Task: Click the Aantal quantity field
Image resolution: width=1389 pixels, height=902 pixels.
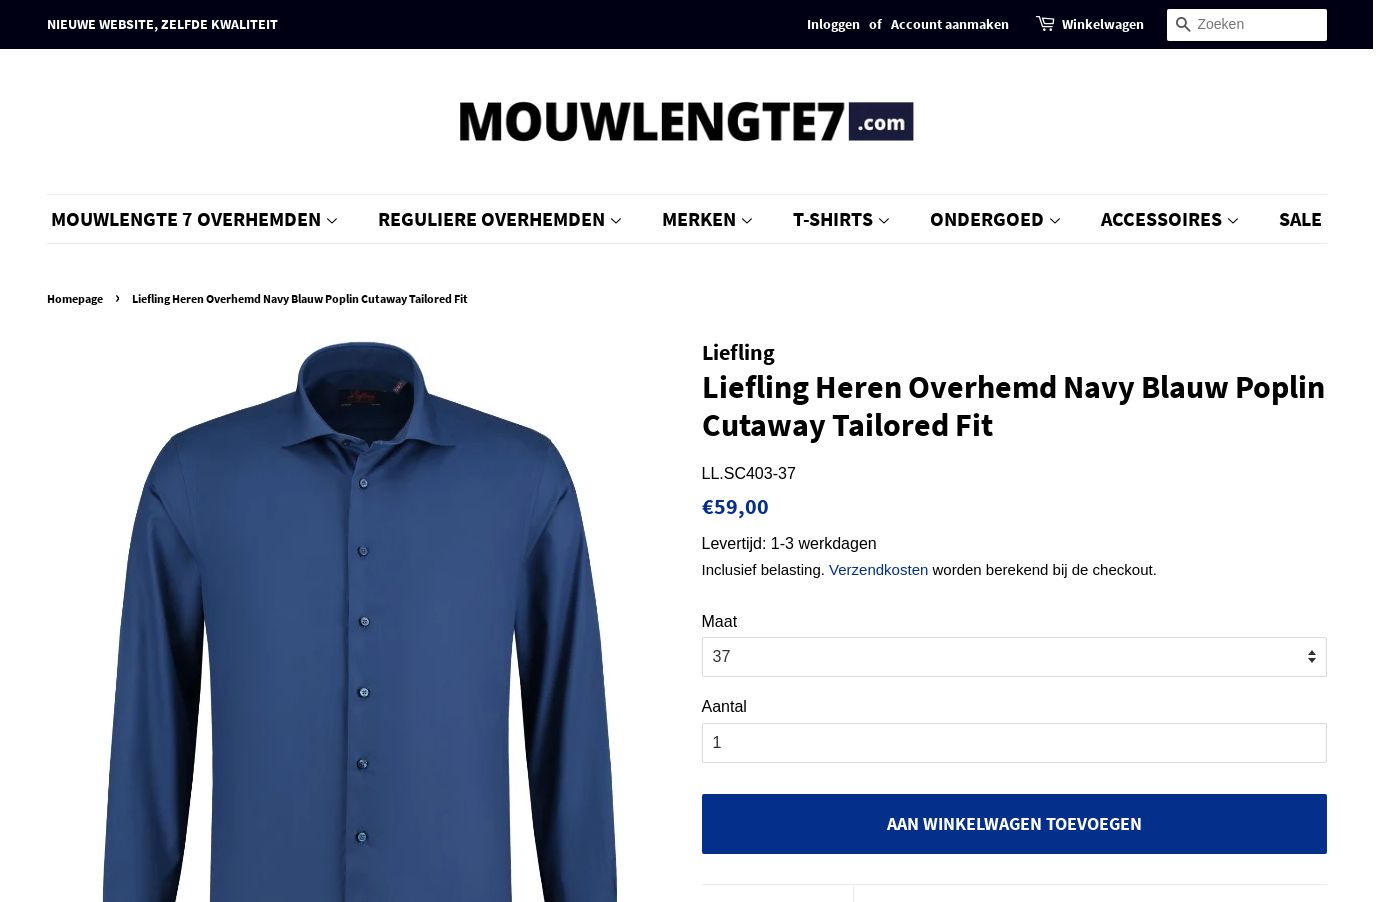Action: (1014, 743)
